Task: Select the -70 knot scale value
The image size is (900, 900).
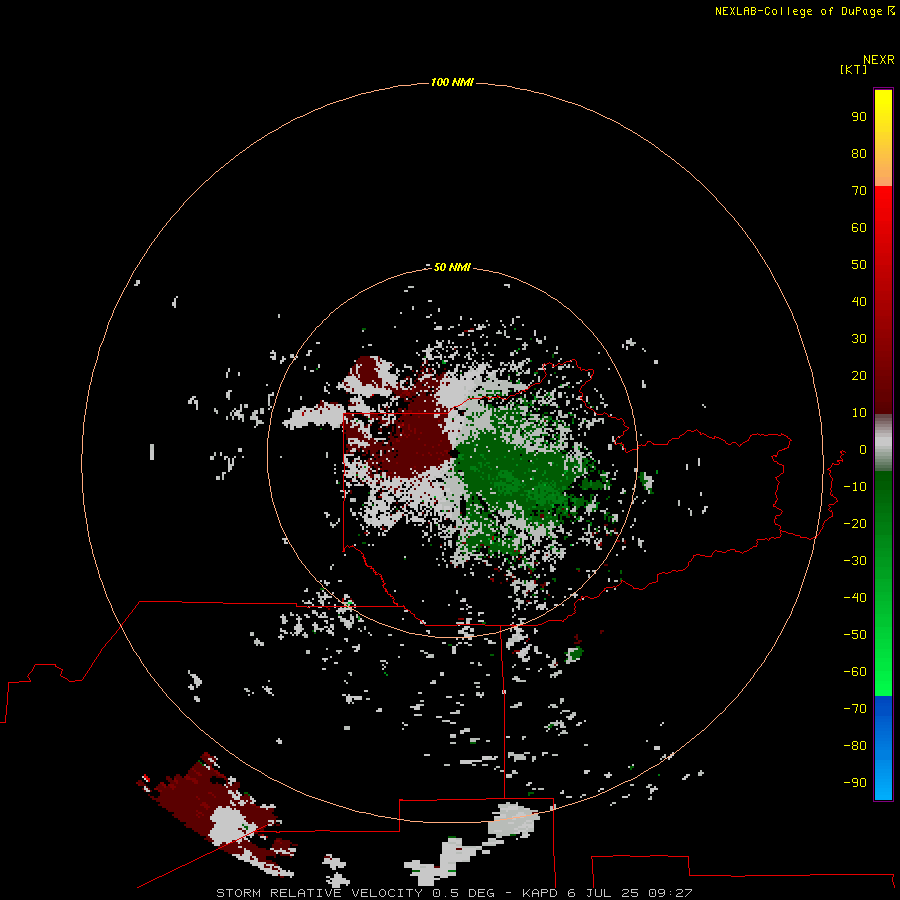Action: (x=855, y=708)
